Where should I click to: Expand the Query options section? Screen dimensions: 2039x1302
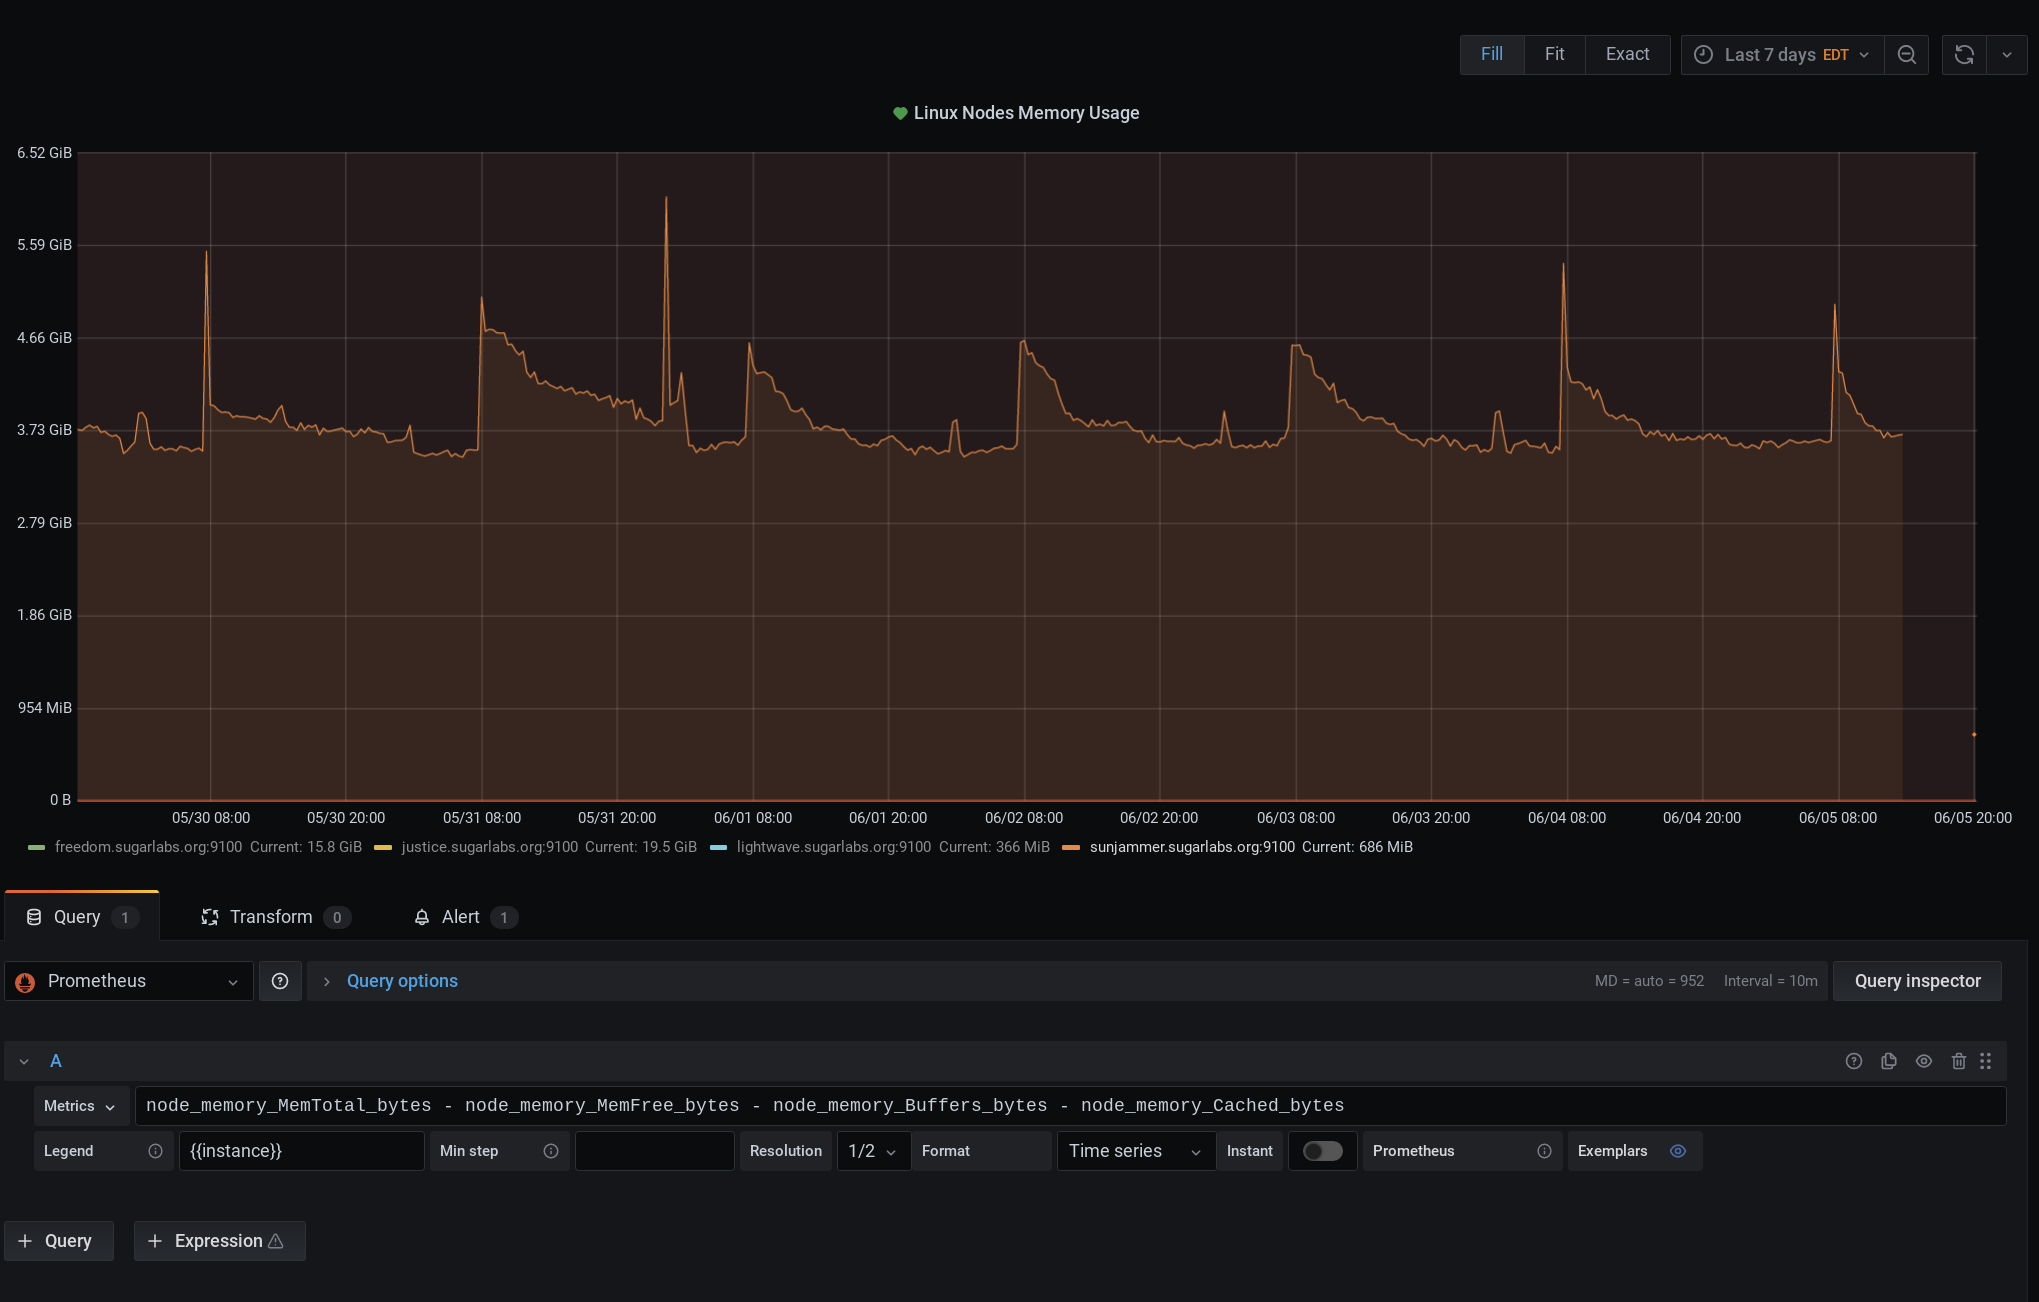[401, 981]
